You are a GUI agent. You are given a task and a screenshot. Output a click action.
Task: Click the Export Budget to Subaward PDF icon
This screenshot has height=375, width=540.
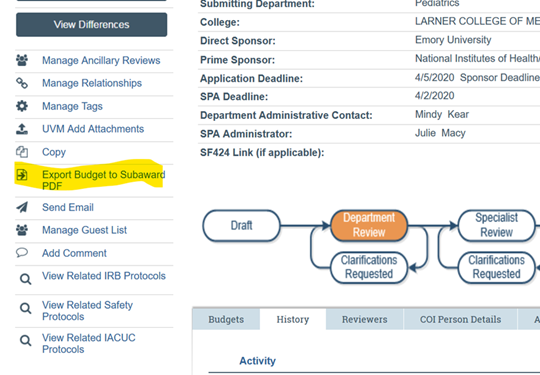click(x=22, y=175)
